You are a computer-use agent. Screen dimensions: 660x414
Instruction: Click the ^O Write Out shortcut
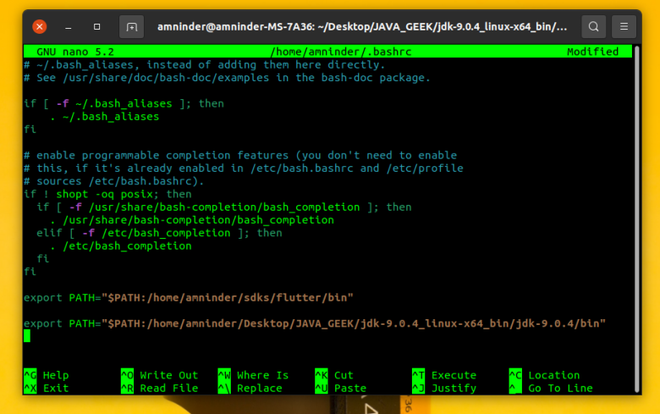(160, 375)
